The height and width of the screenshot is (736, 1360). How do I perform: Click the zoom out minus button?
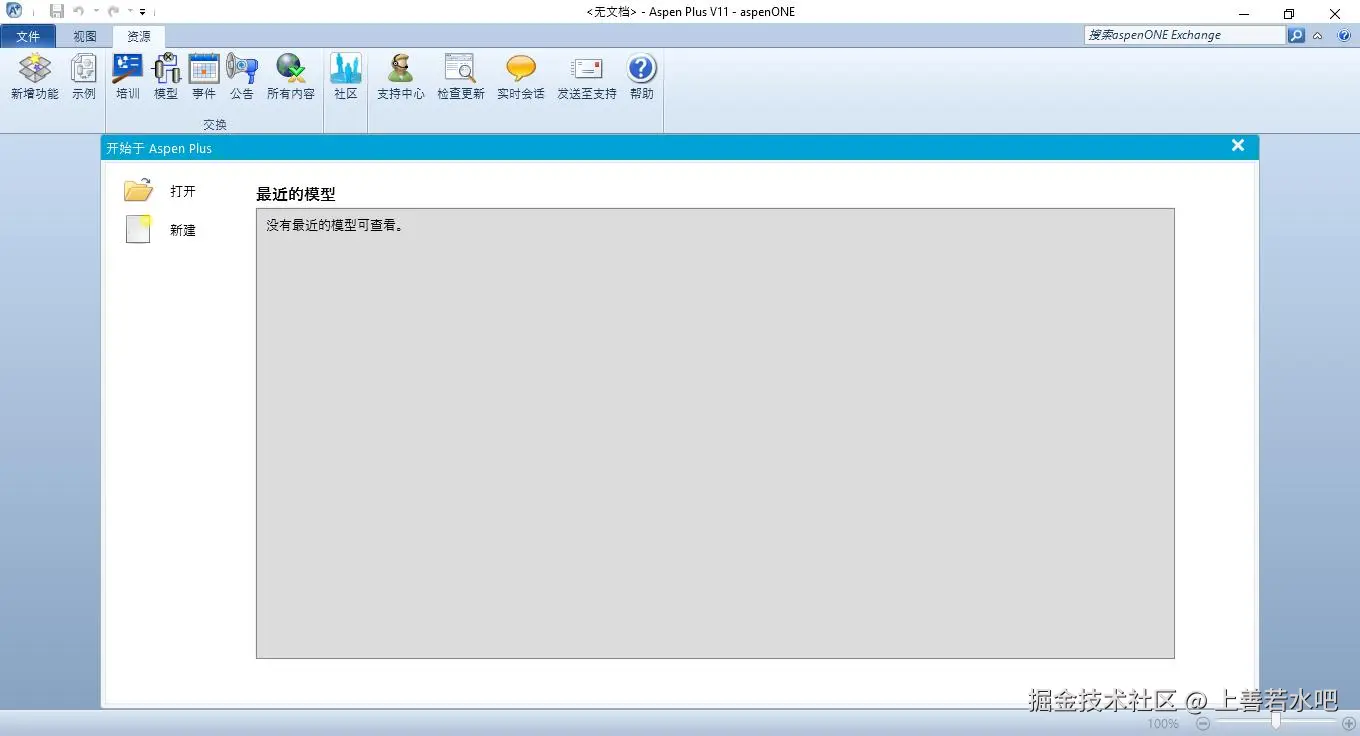(x=1204, y=723)
